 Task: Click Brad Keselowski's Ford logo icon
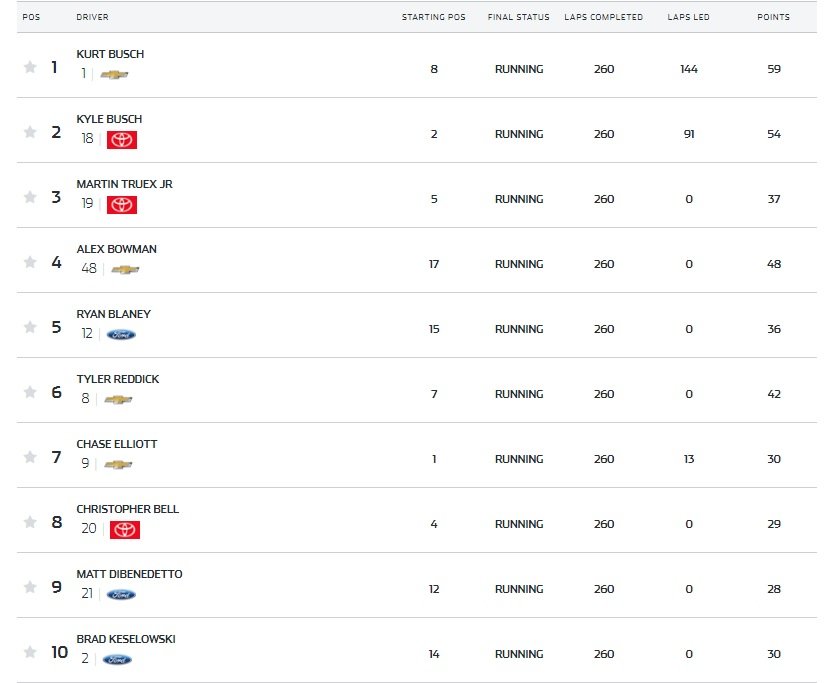(117, 659)
